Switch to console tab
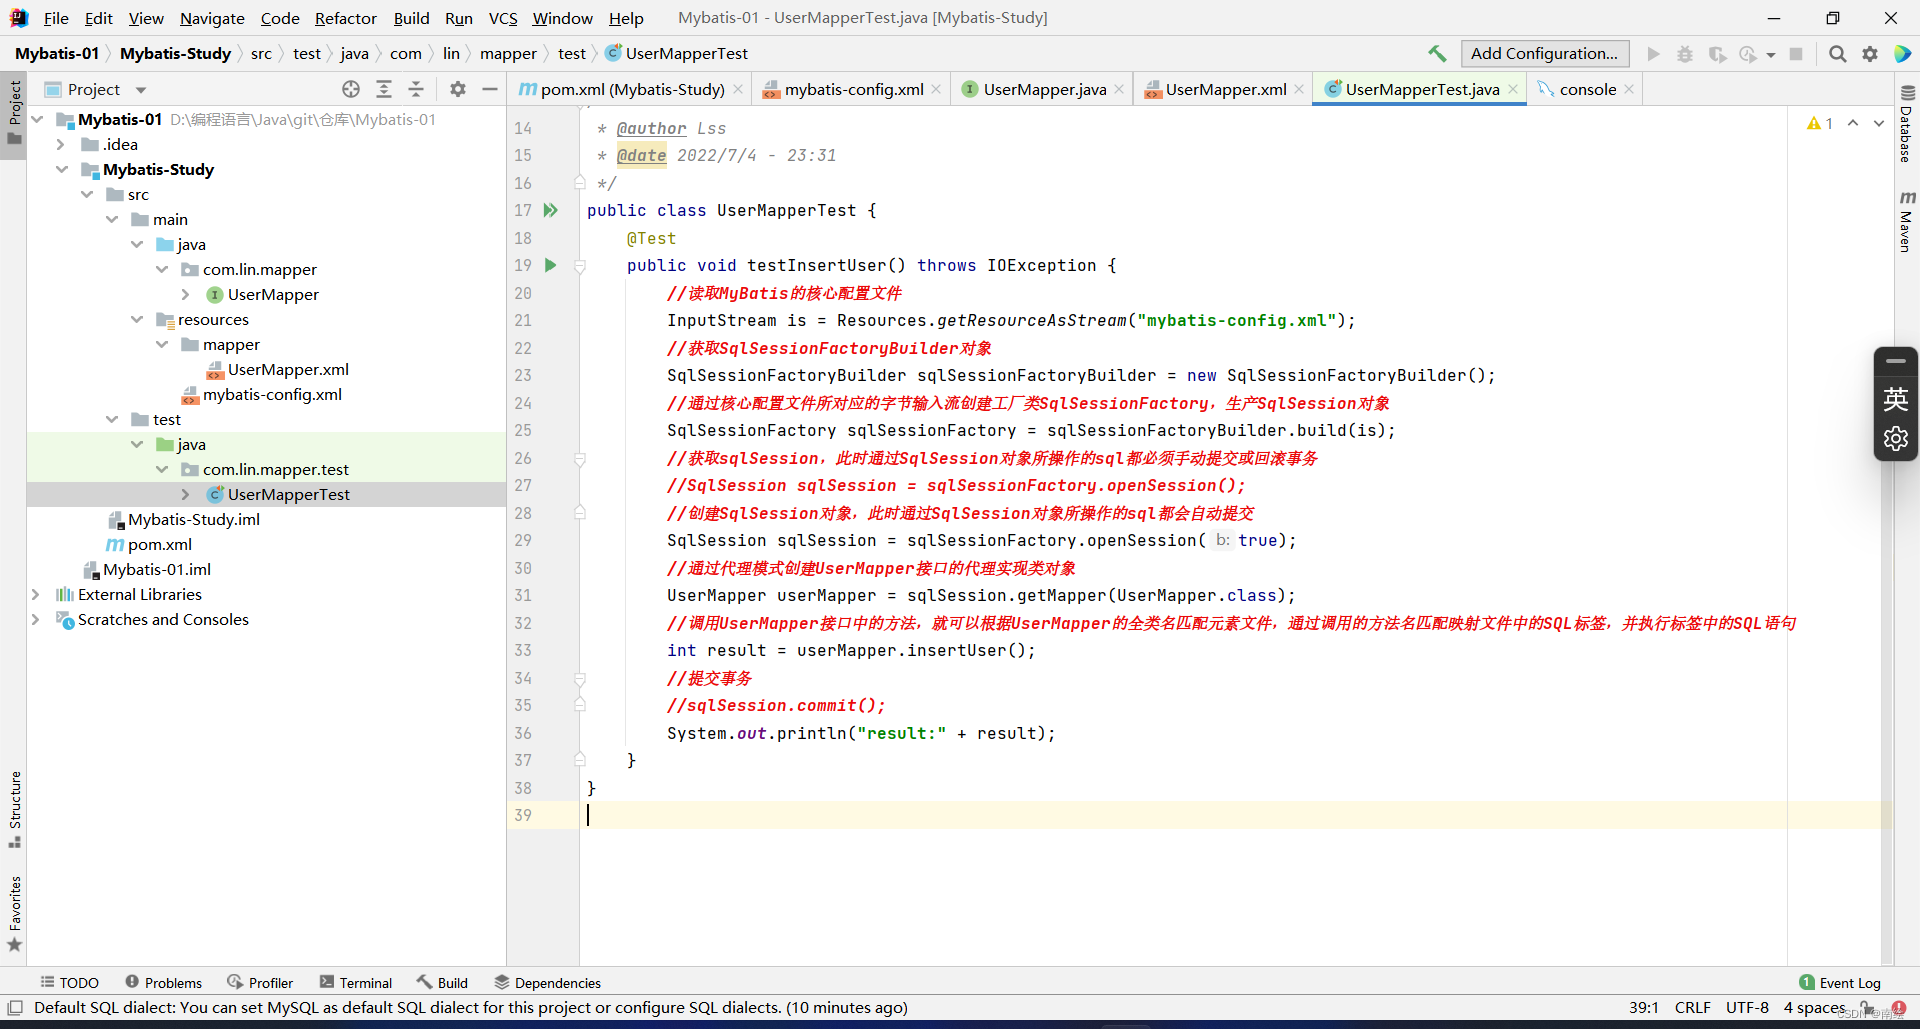This screenshot has height=1029, width=1920. [1587, 89]
